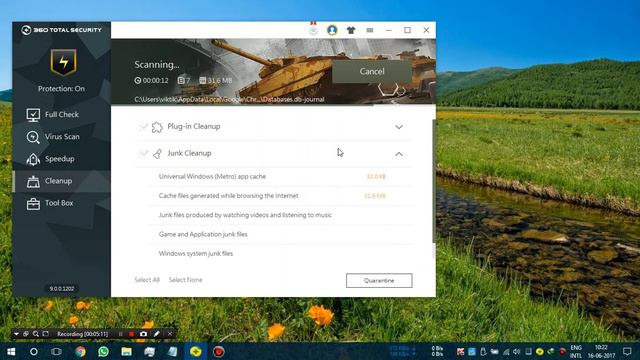
Task: Open File Explorer from the taskbar
Action: 126,351
